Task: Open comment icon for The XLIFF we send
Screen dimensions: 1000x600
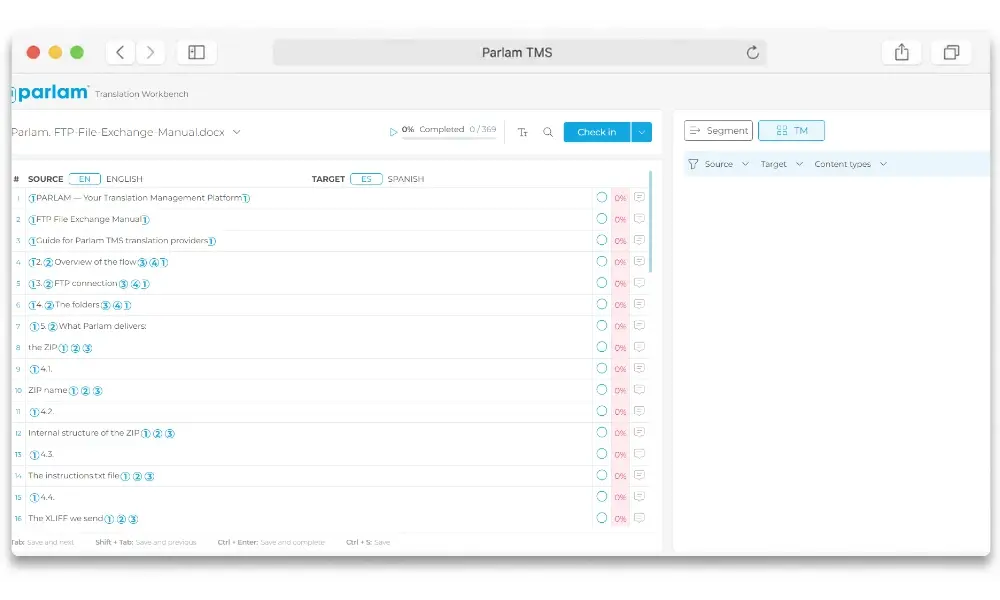Action: click(x=639, y=518)
